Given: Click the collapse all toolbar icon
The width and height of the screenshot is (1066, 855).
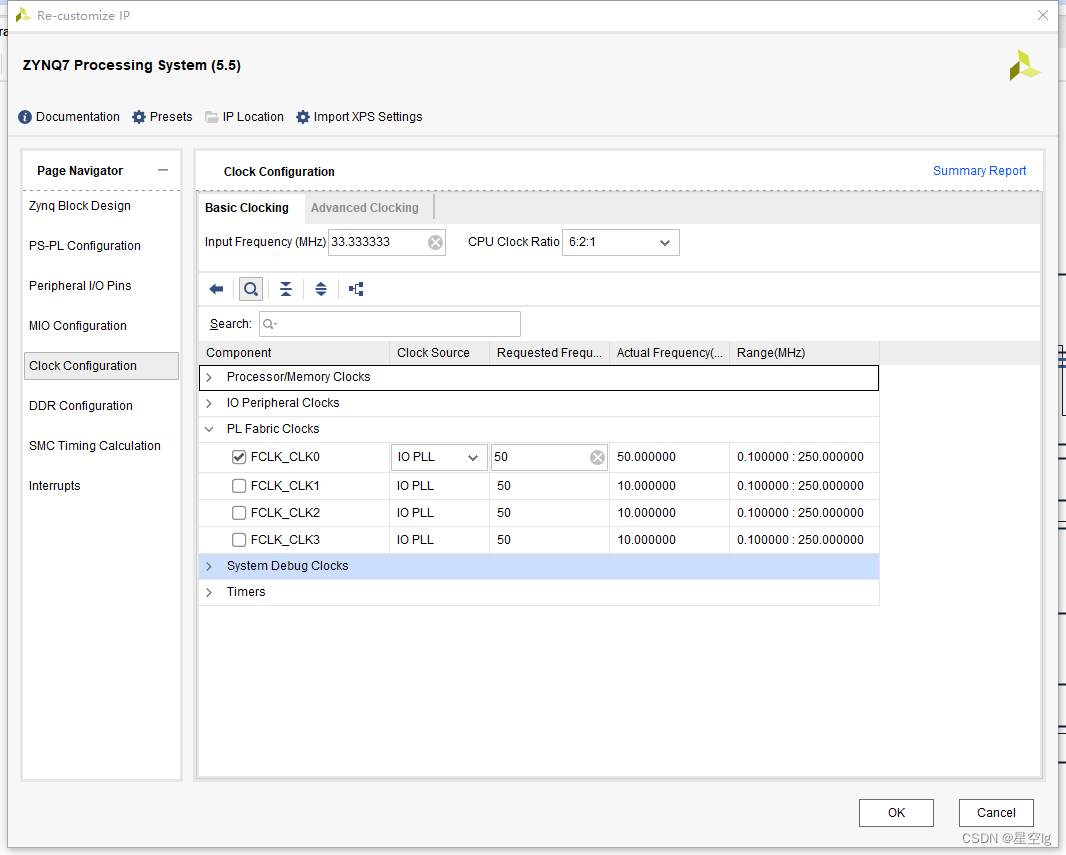Looking at the screenshot, I should point(286,290).
